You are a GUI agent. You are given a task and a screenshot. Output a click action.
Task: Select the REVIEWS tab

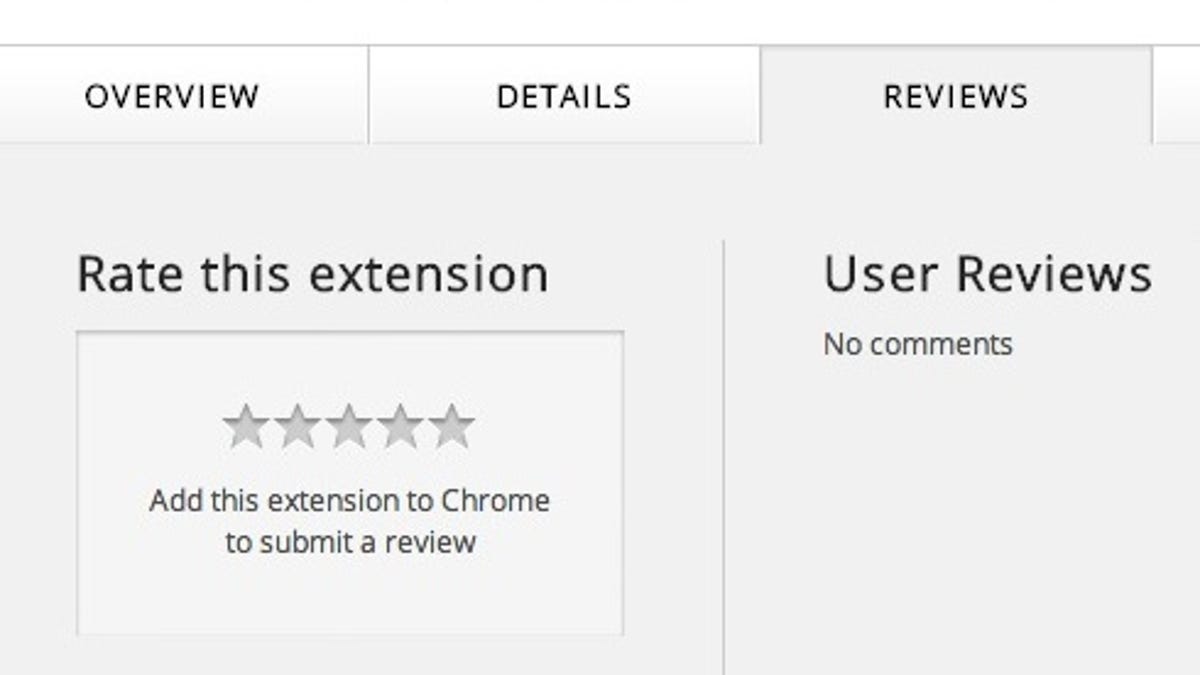(956, 96)
